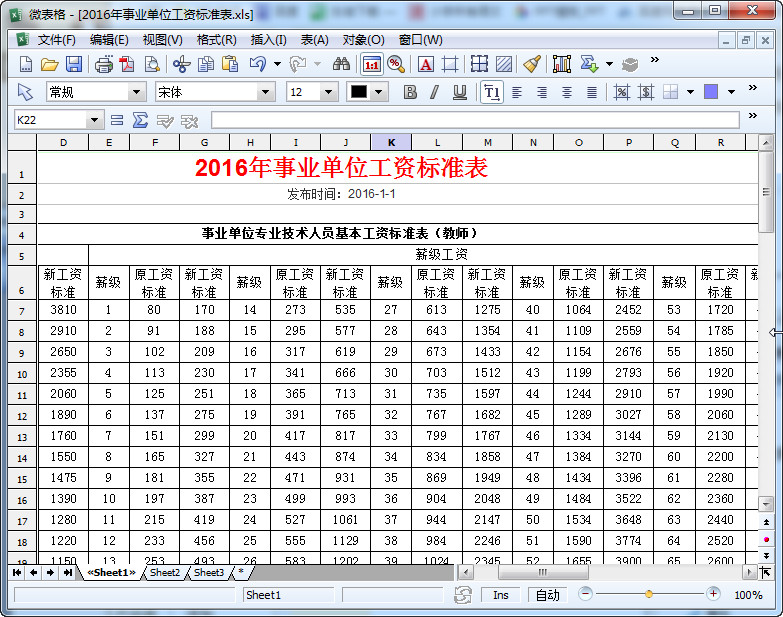Open a file with the folder icon
The image size is (783, 617).
(49, 64)
